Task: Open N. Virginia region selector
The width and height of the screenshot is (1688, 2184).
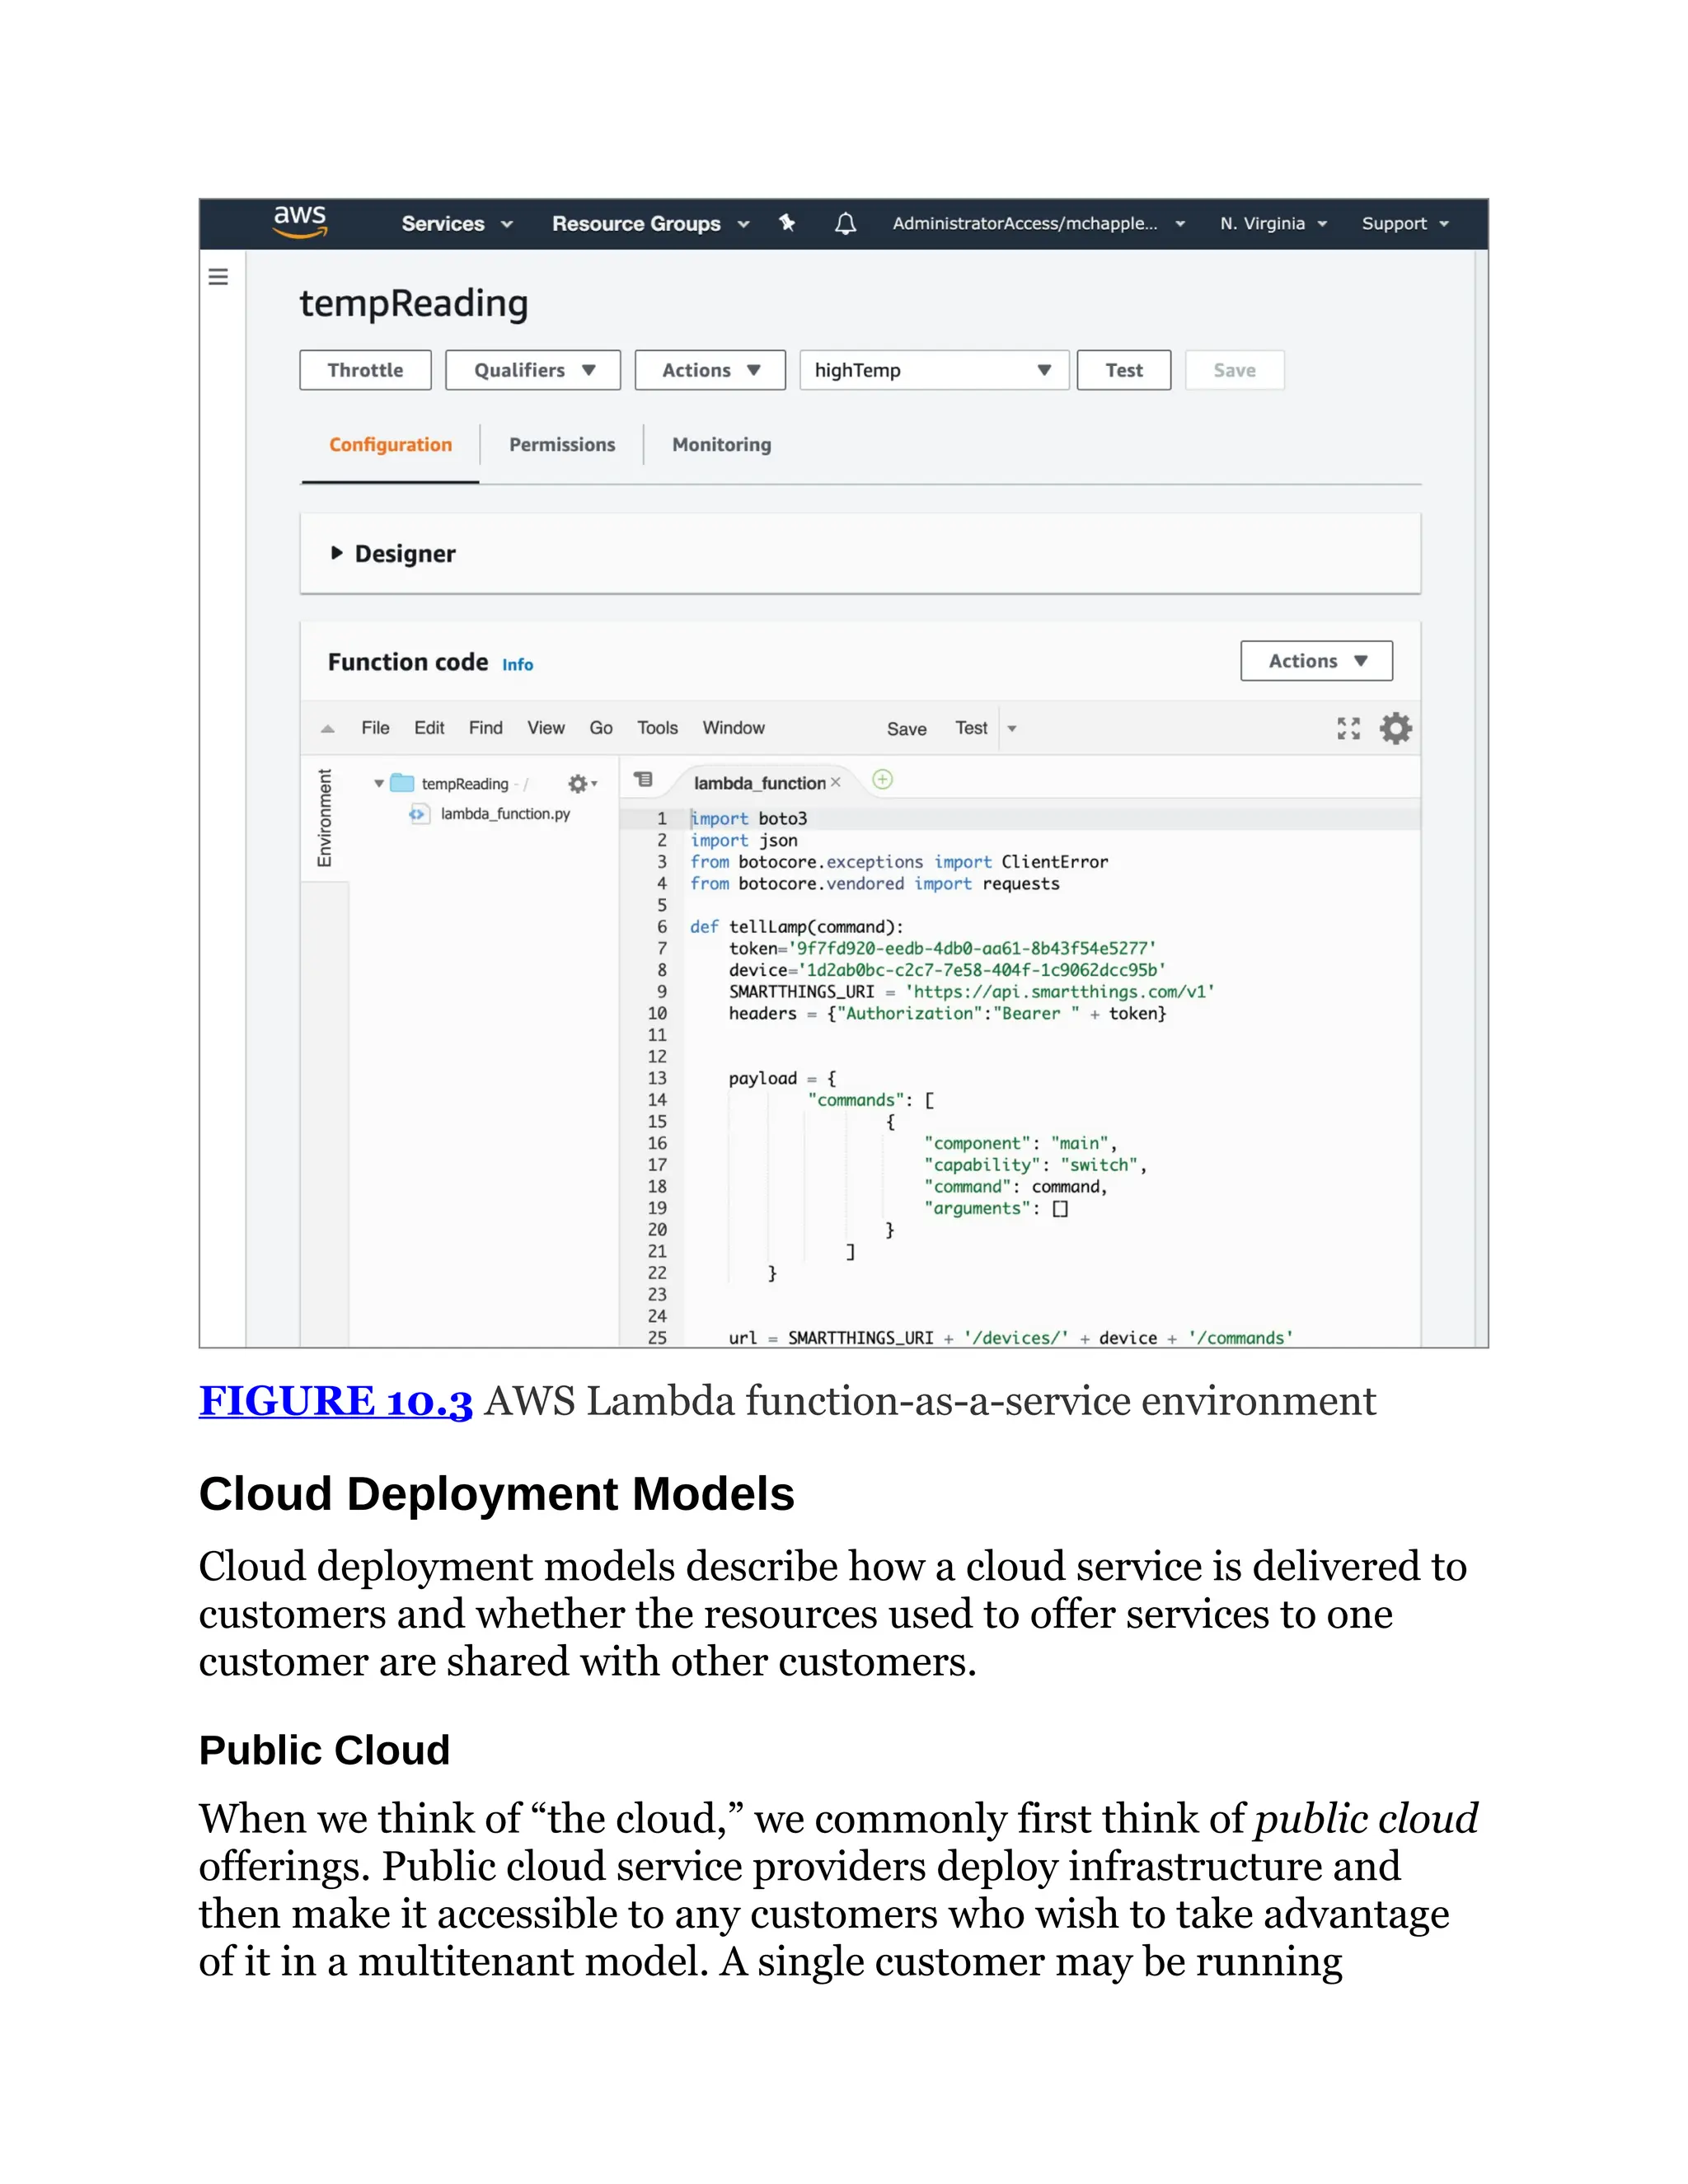Action: coord(1273,224)
